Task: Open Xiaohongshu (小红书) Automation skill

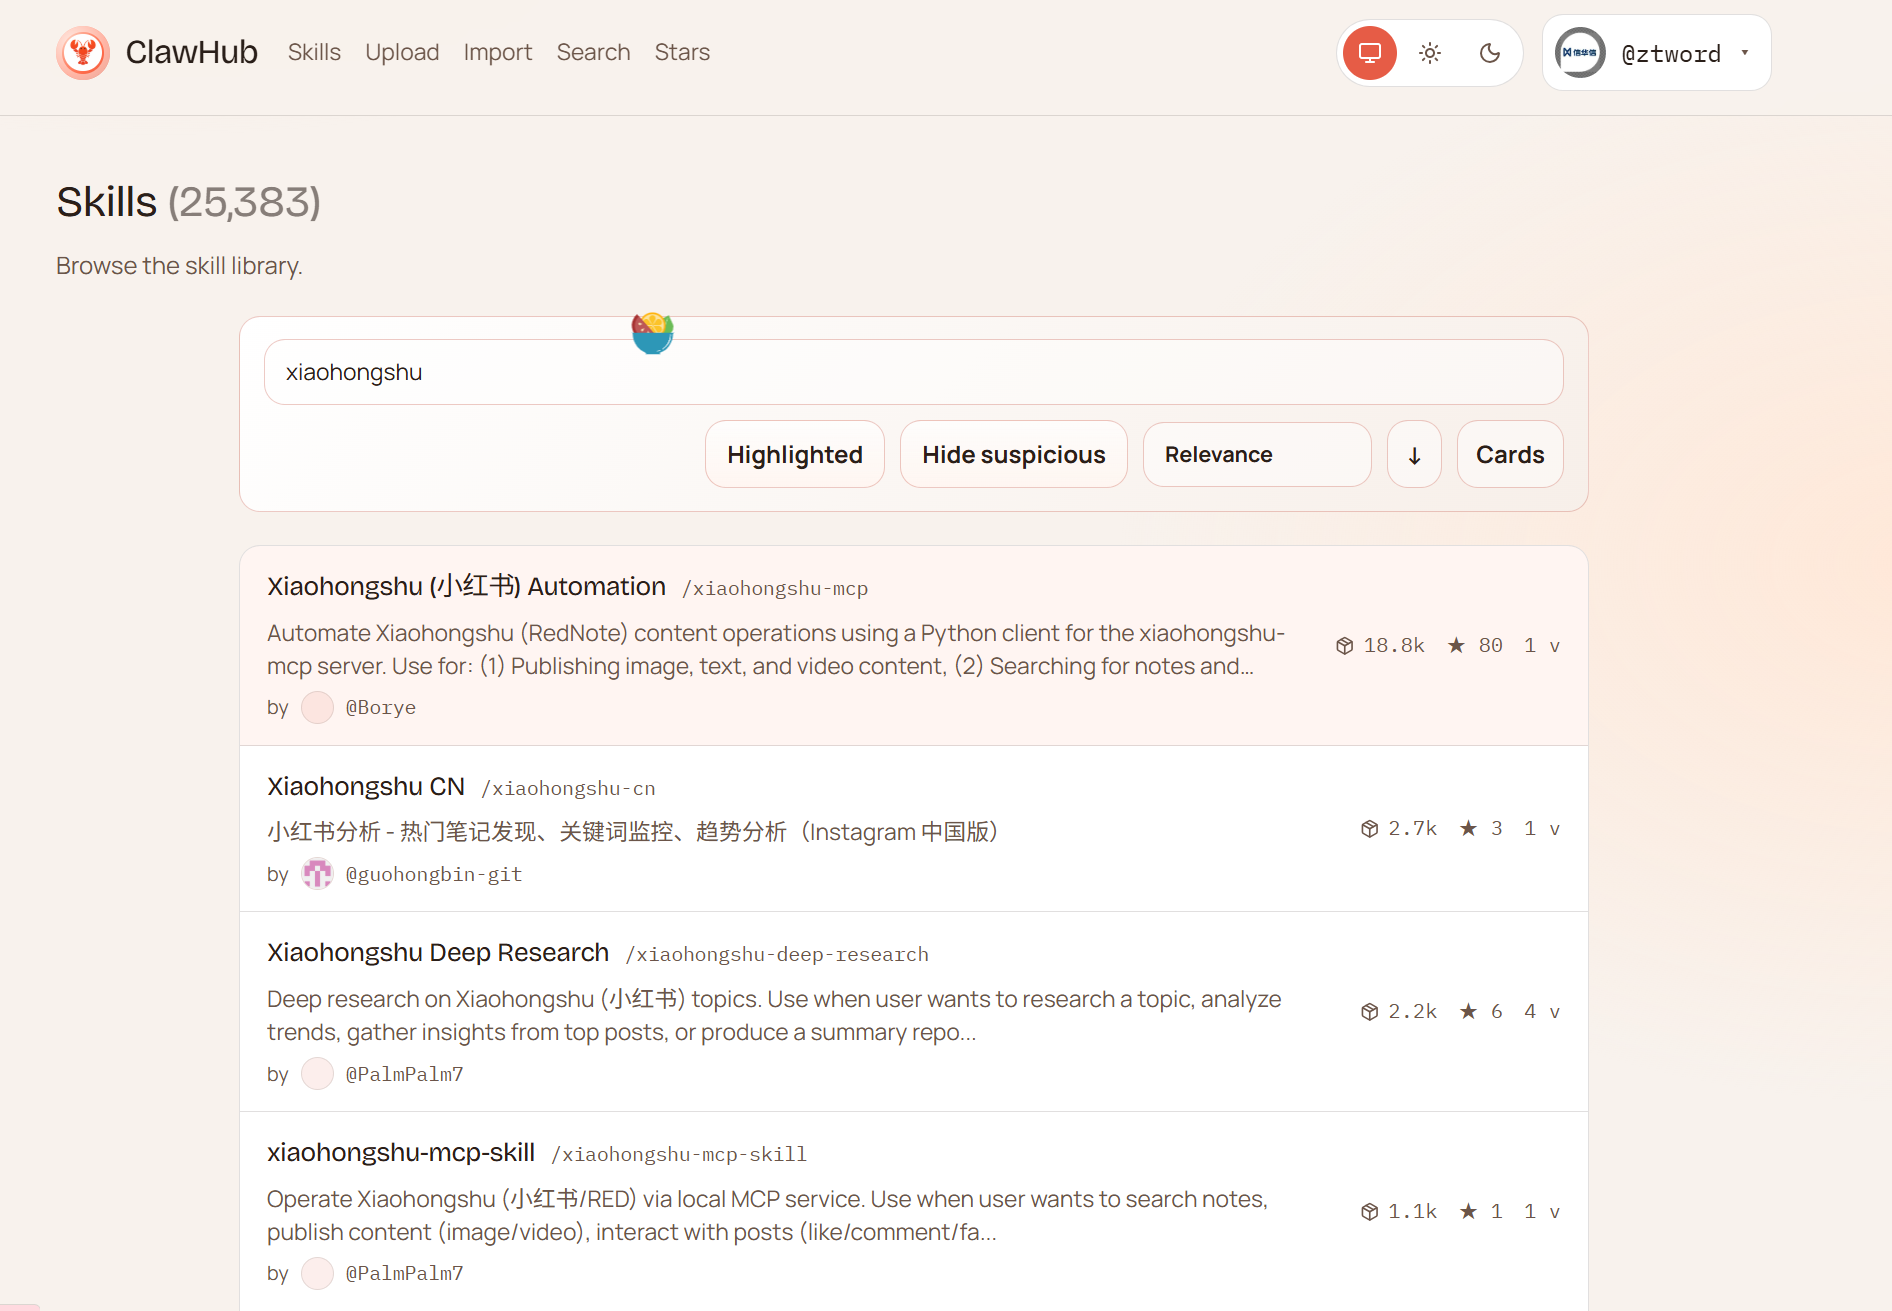Action: coord(466,586)
